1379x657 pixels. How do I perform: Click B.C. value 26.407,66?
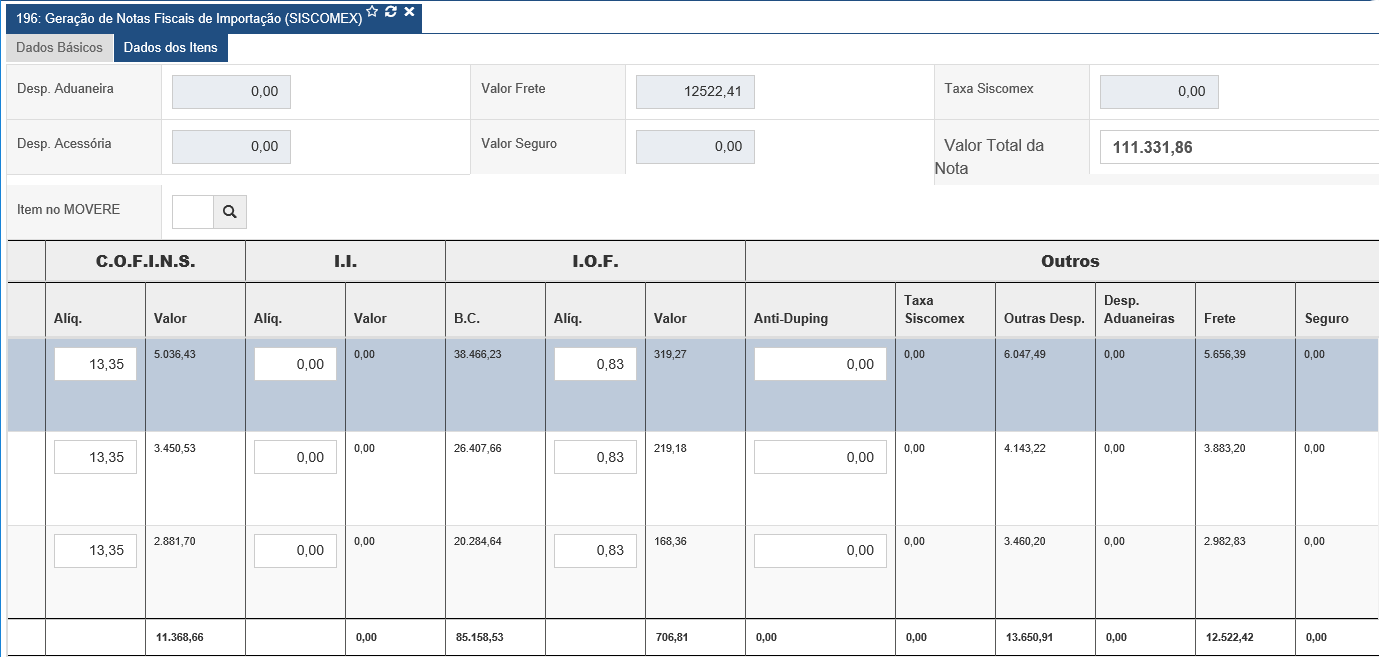(x=478, y=448)
